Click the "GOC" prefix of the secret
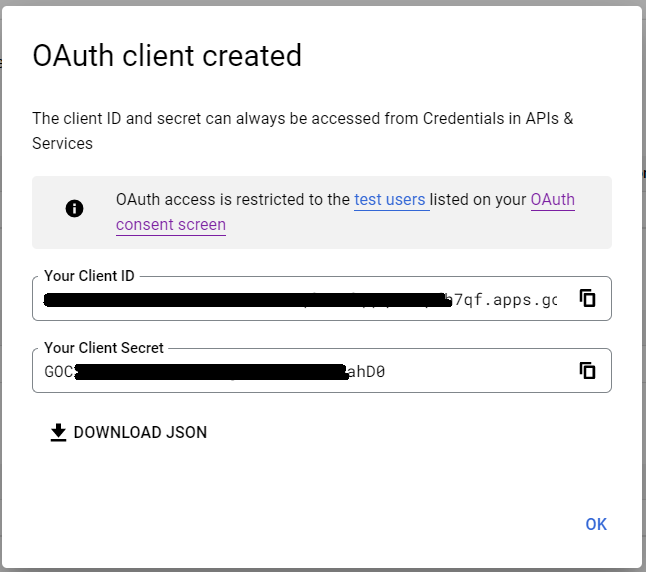The height and width of the screenshot is (572, 646). coord(58,371)
